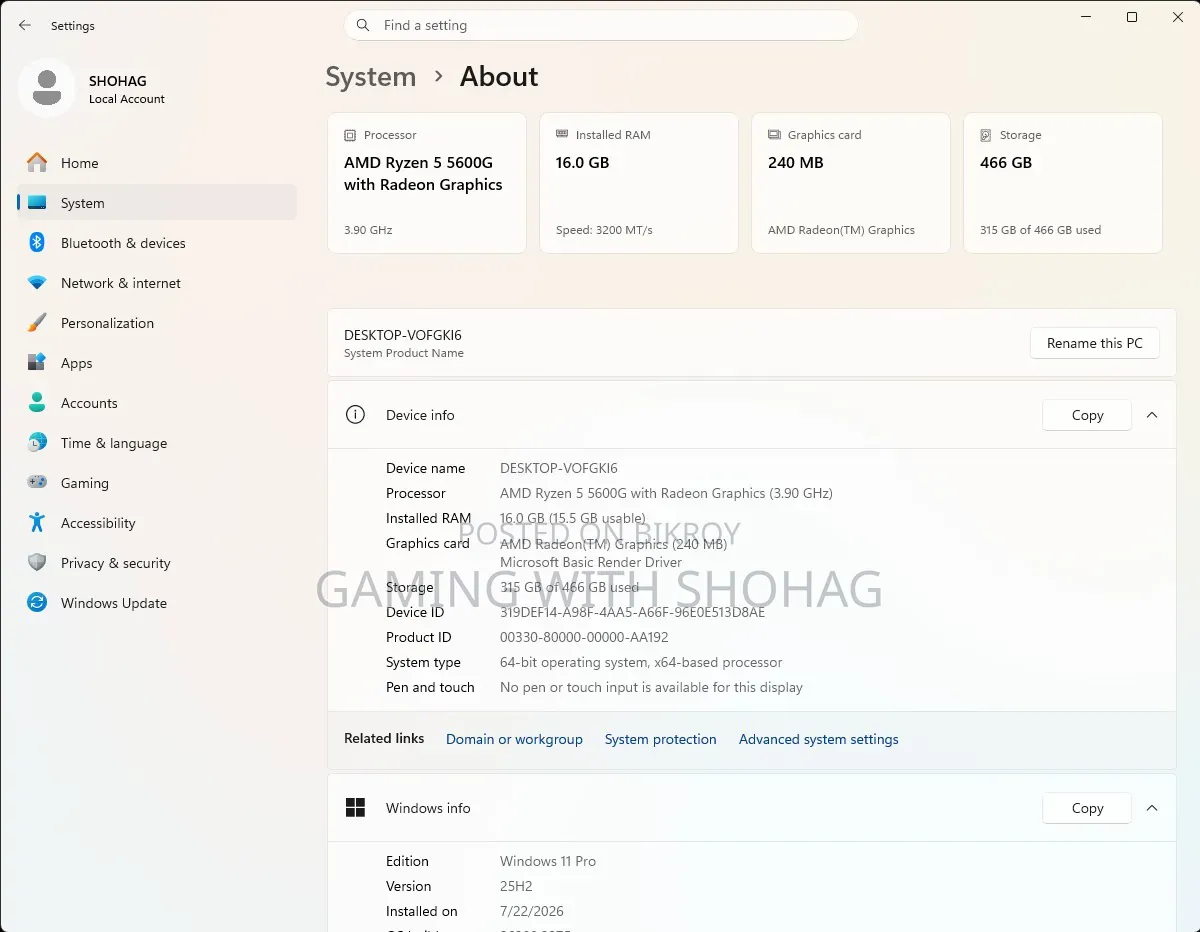
Task: Click the Apps icon in sidebar
Action: pos(37,362)
